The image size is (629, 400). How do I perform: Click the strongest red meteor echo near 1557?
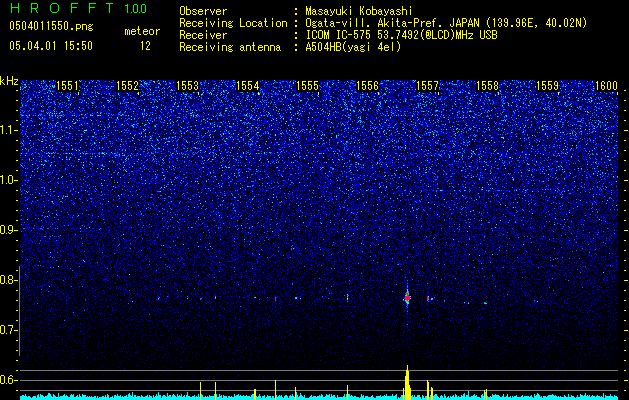coord(407,298)
